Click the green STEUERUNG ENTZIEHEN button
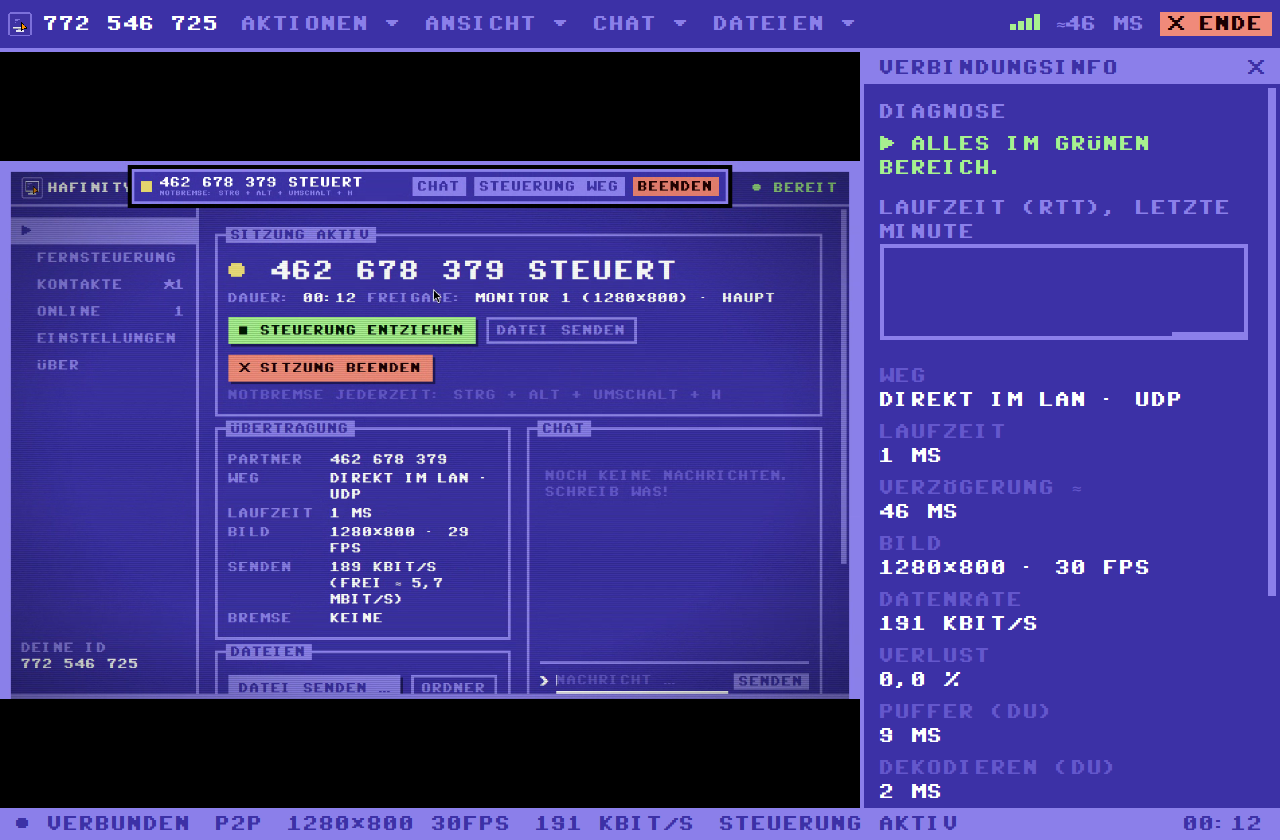 tap(352, 330)
